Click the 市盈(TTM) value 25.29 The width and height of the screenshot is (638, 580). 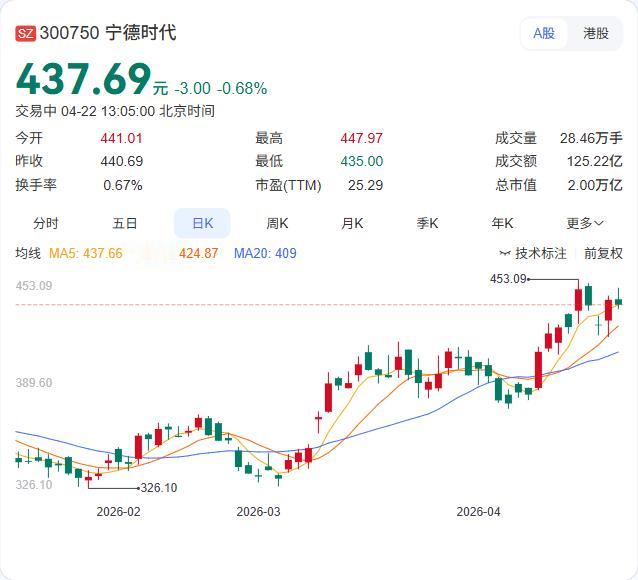coord(365,186)
